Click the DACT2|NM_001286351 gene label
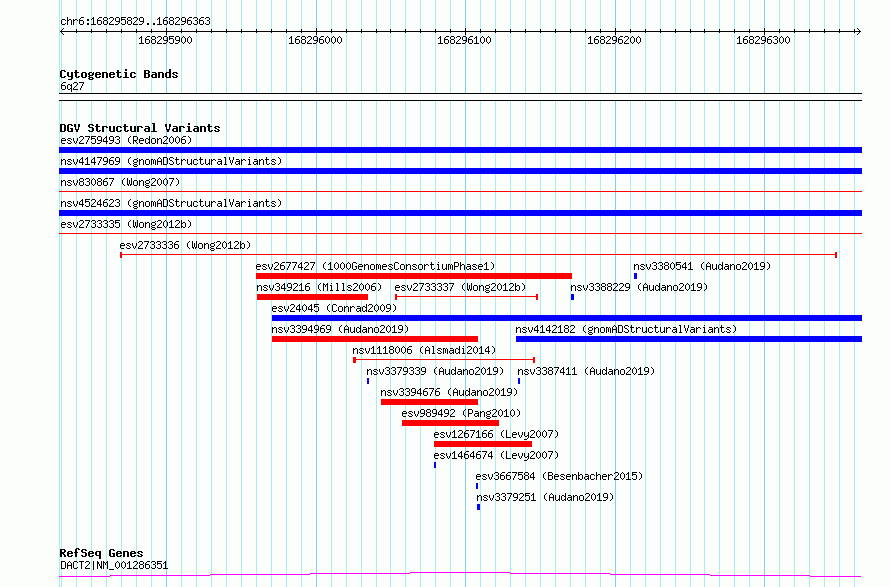Image resolution: width=890 pixels, height=587 pixels. pyautogui.click(x=114, y=565)
